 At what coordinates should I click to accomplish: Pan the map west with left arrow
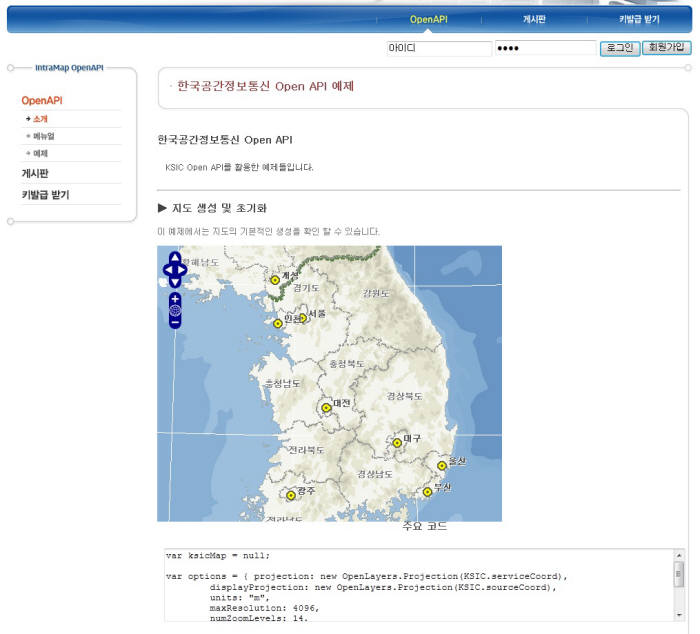[168, 270]
